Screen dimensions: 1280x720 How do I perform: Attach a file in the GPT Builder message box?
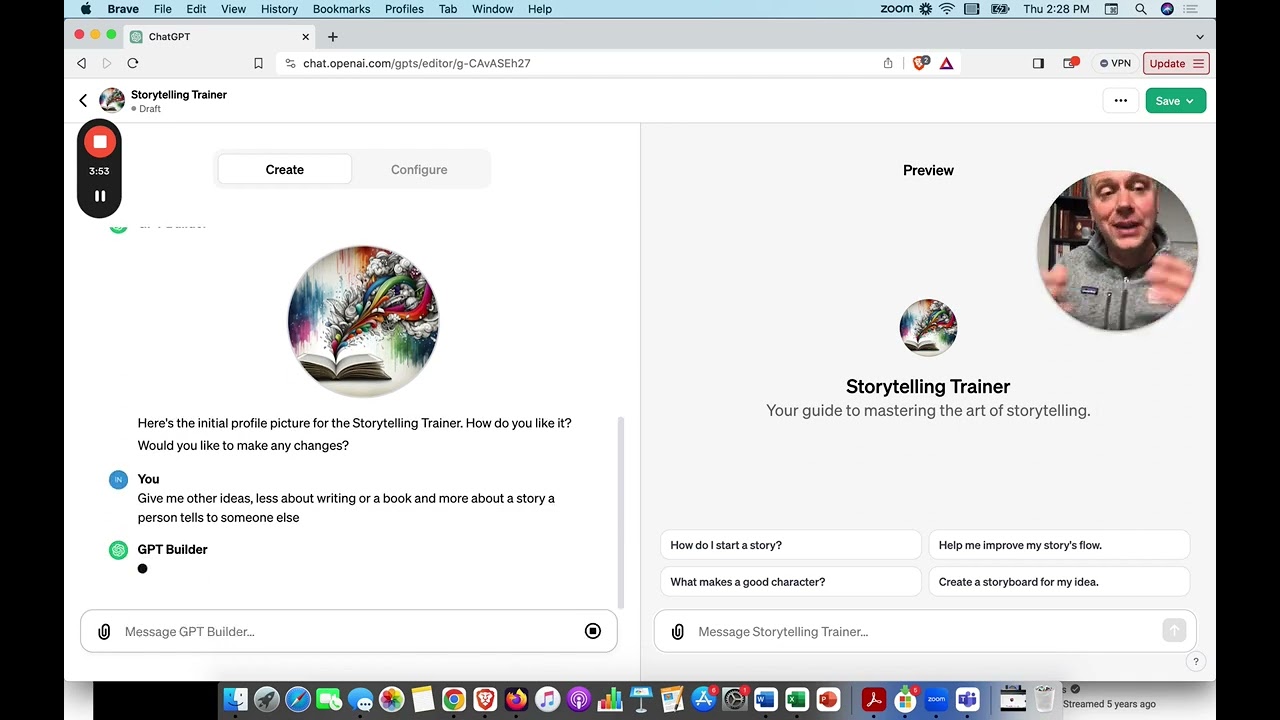104,631
